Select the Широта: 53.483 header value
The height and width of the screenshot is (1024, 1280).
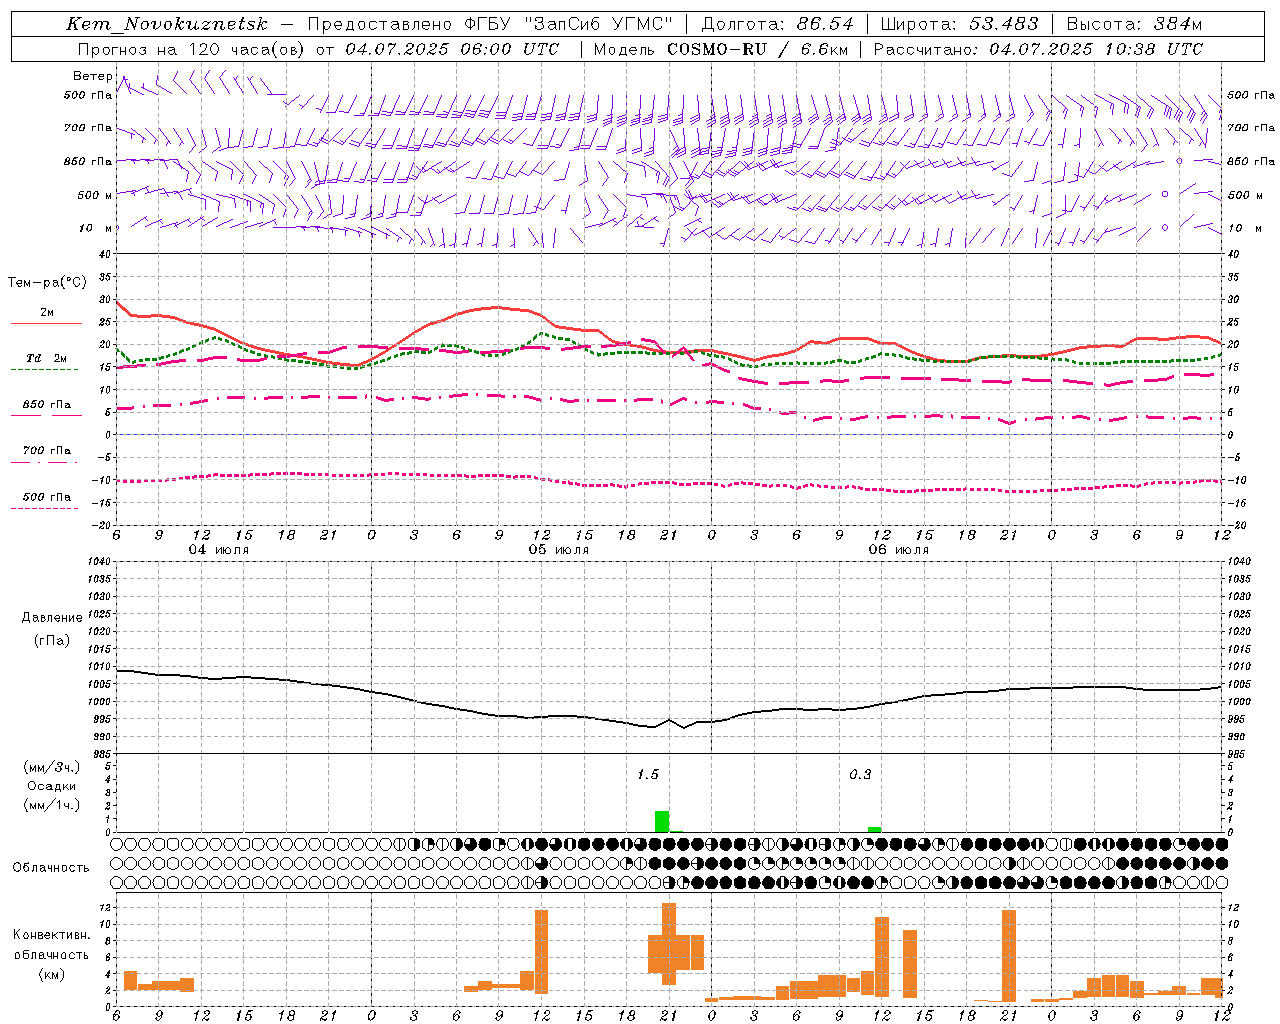coord(960,24)
